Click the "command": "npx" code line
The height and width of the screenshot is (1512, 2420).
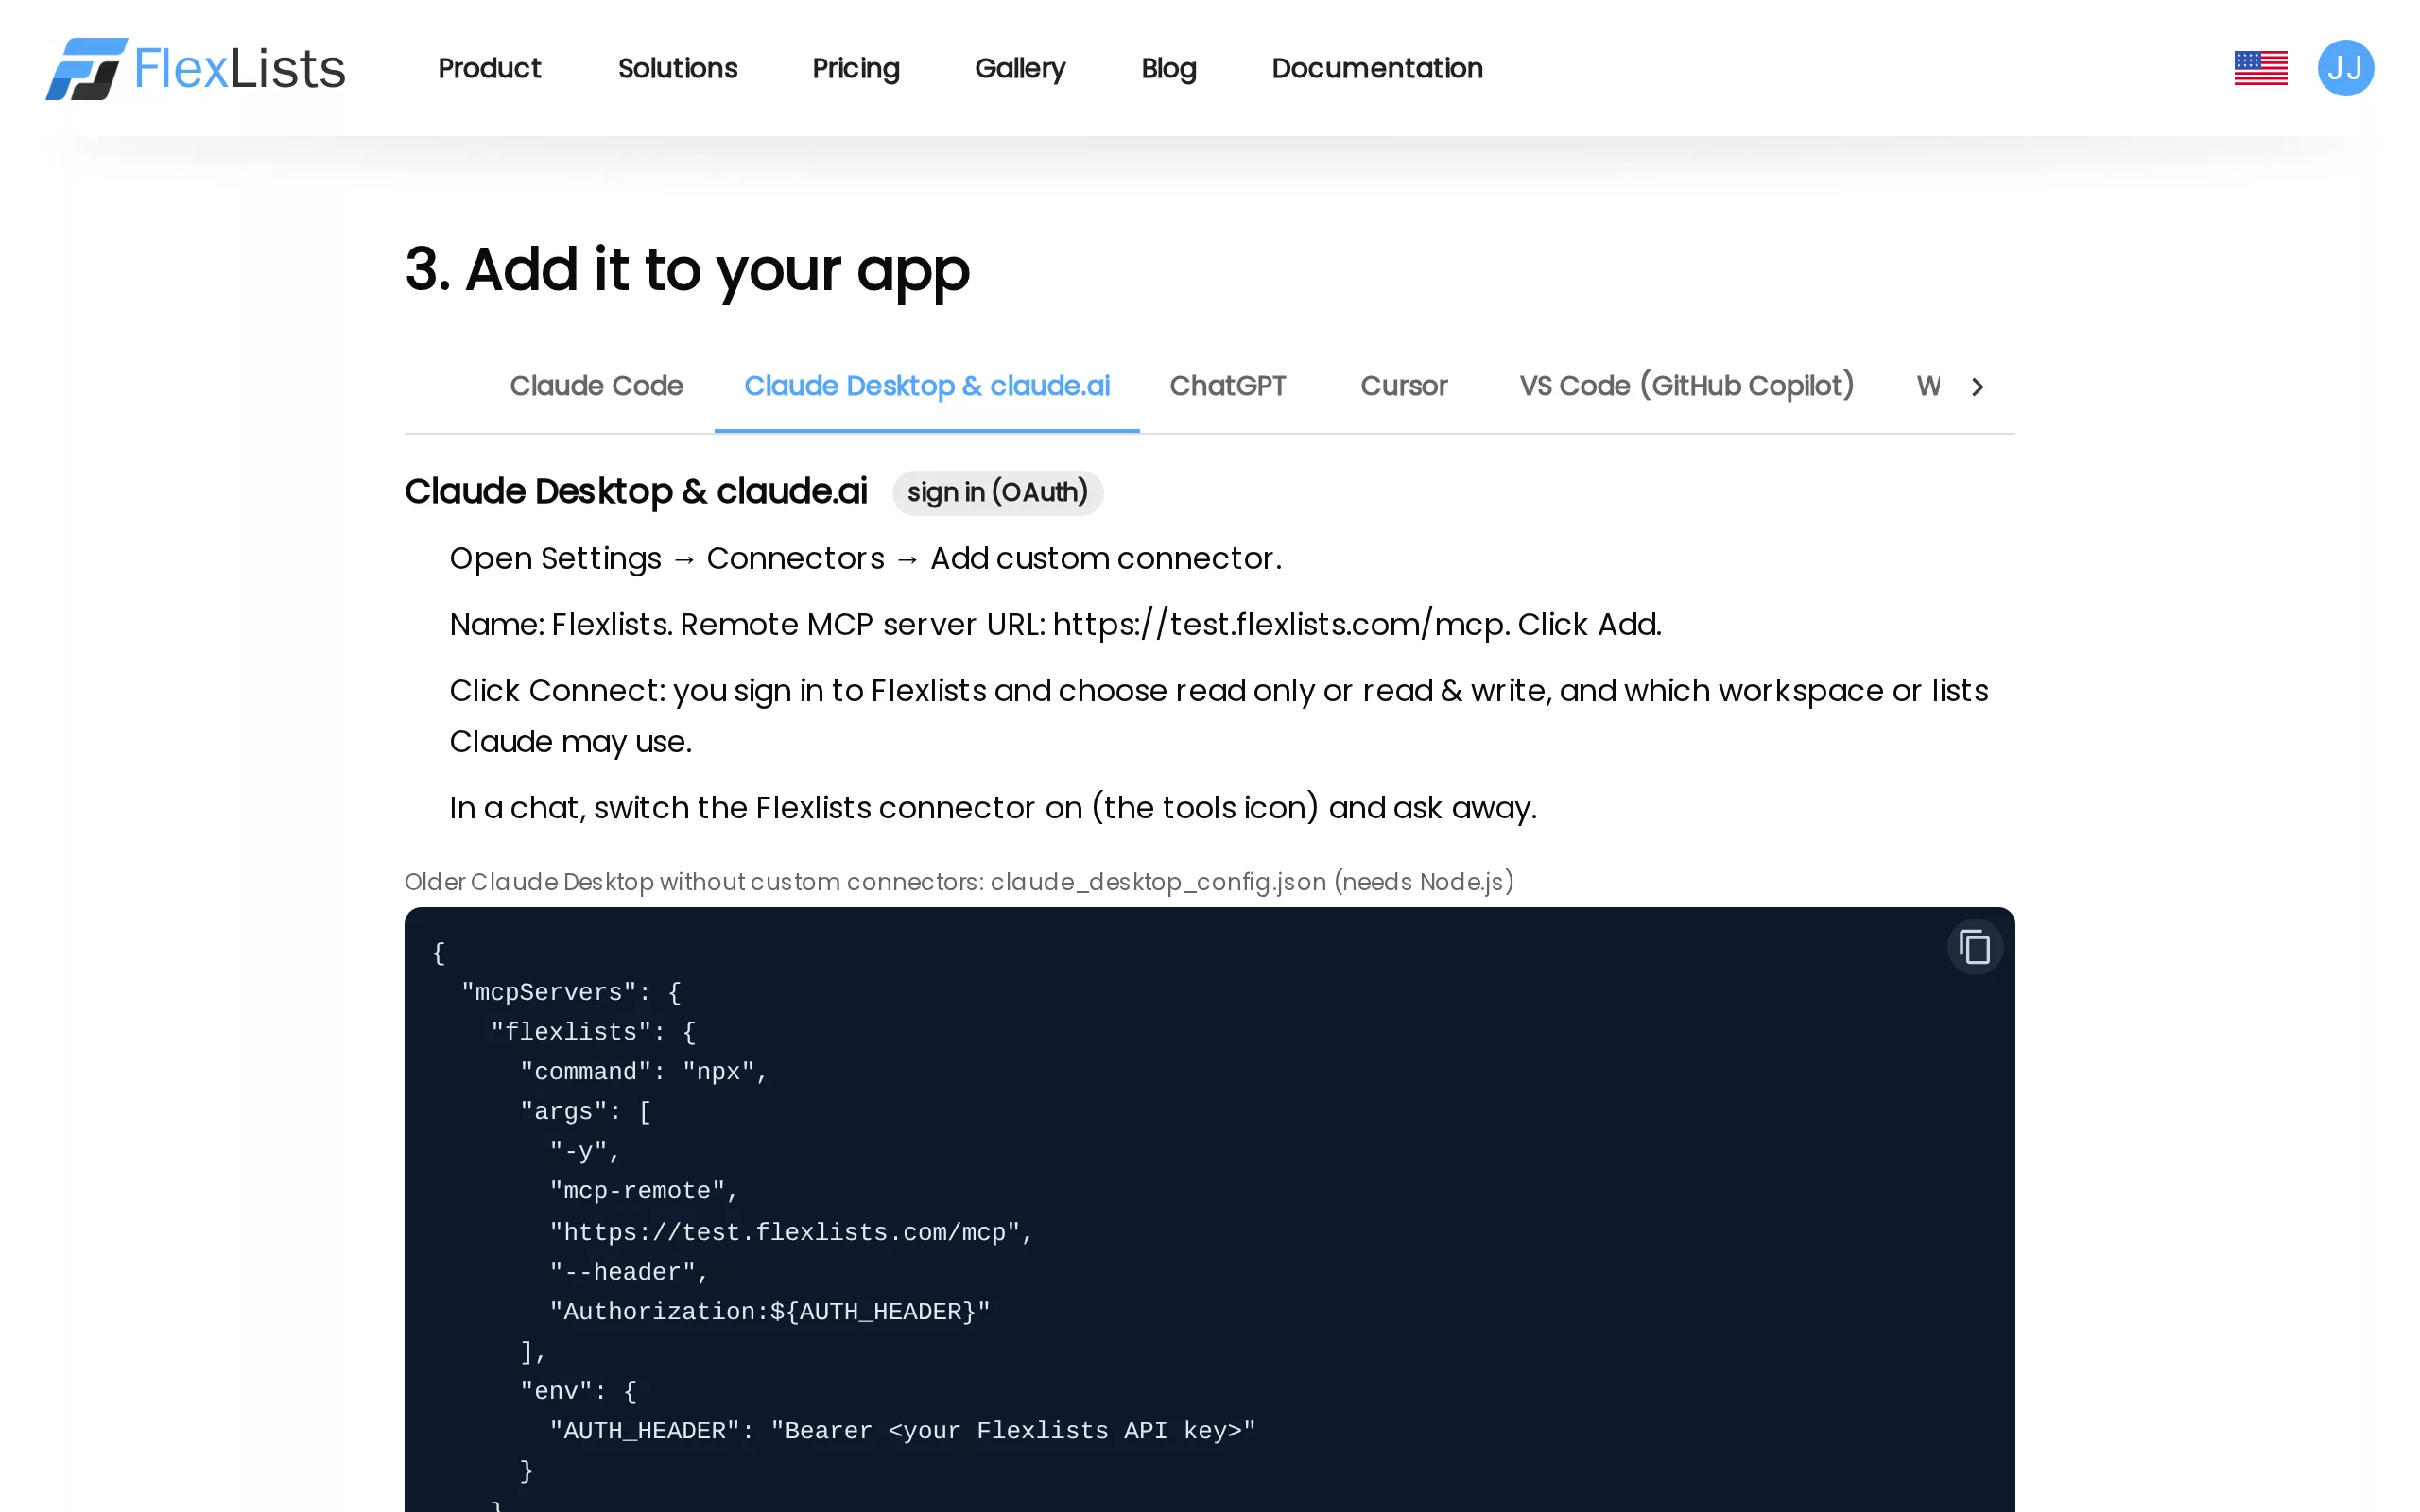click(643, 1071)
